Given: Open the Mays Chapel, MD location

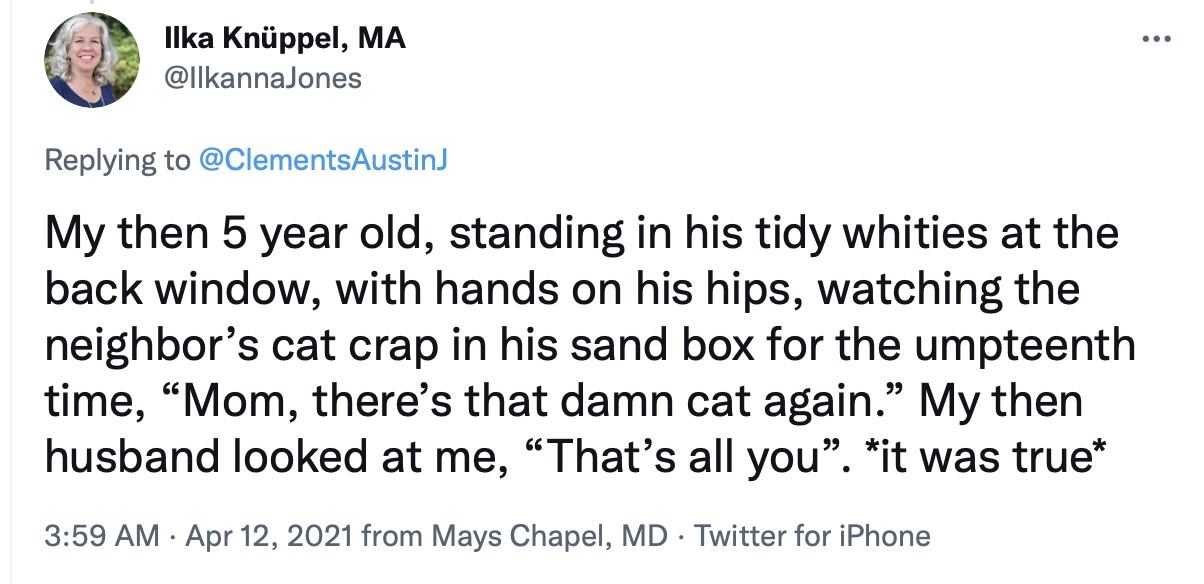Looking at the screenshot, I should (551, 537).
